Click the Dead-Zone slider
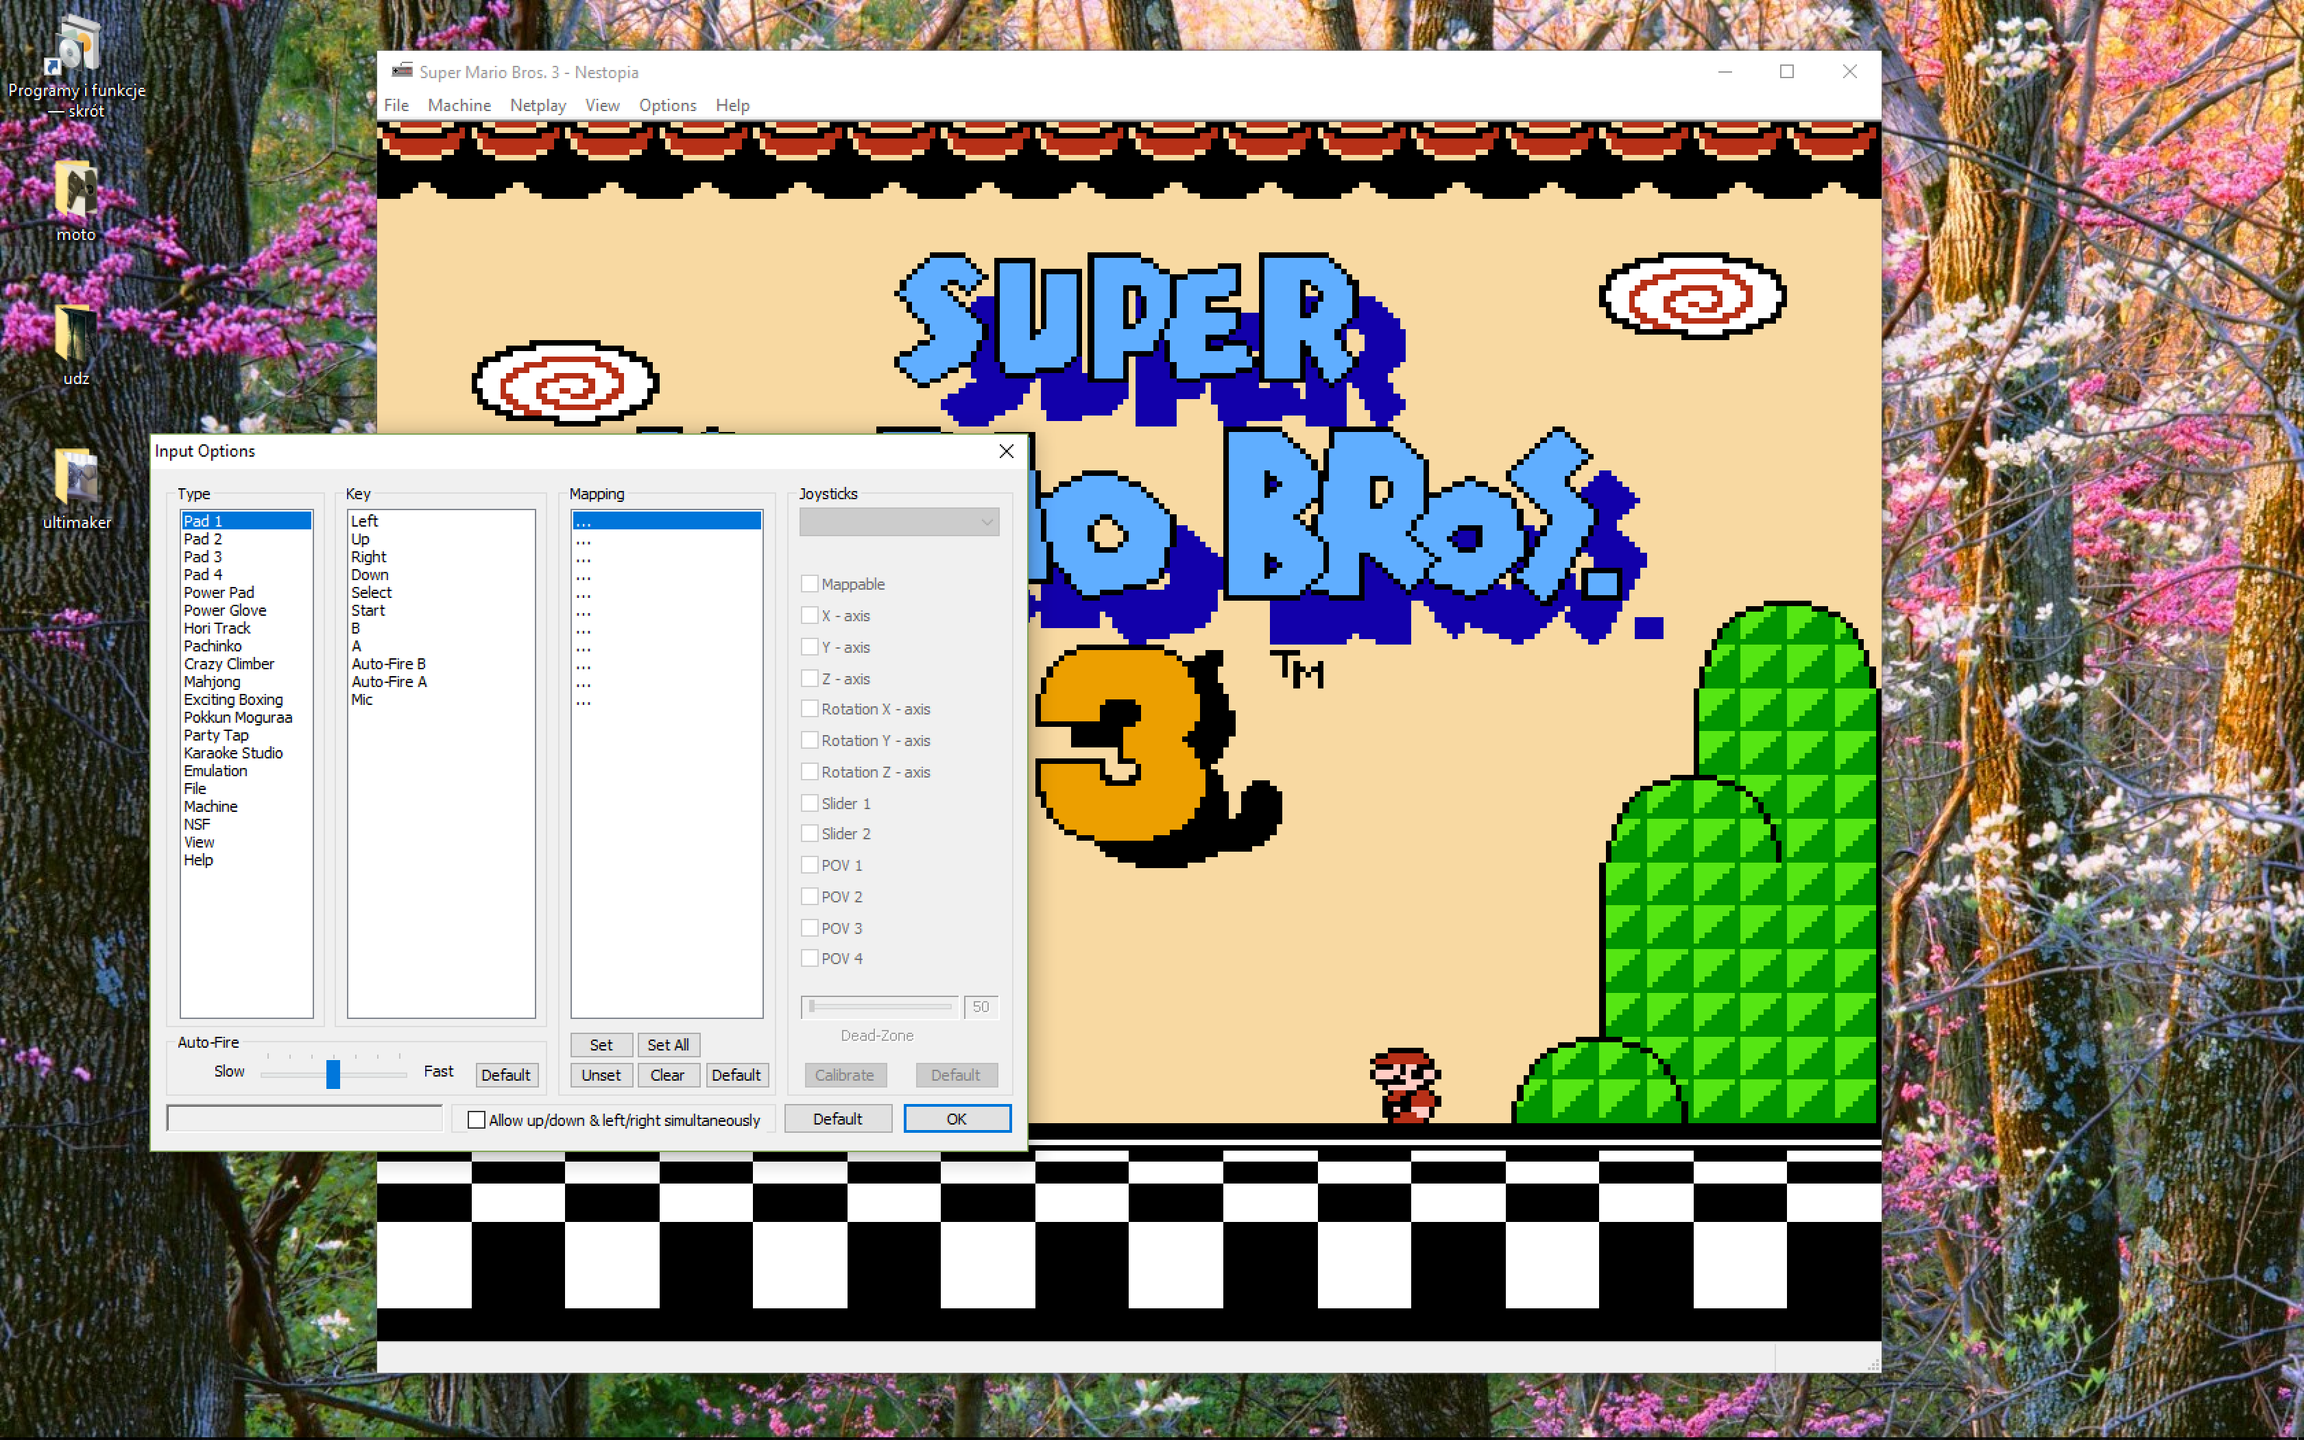Image resolution: width=2304 pixels, height=1440 pixels. click(x=880, y=1006)
